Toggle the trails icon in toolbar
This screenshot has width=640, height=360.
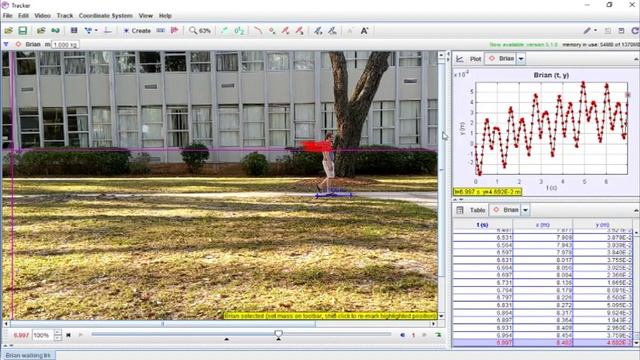pos(224,31)
